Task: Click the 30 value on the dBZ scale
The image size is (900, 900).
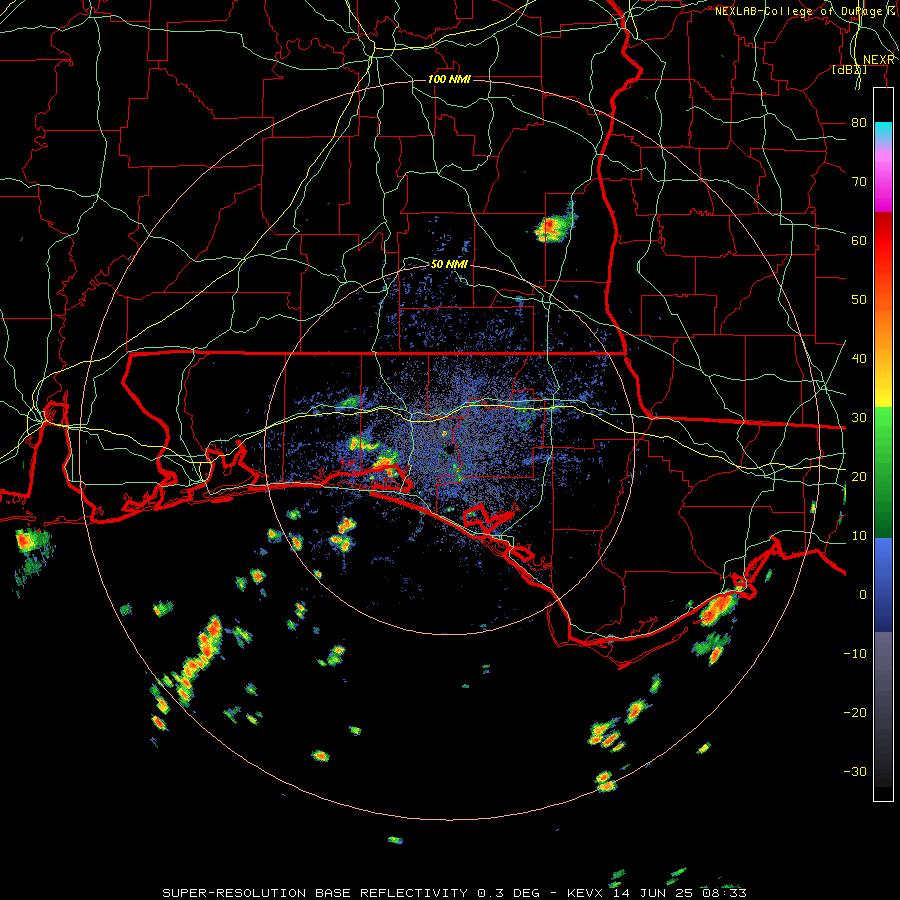Action: [859, 417]
